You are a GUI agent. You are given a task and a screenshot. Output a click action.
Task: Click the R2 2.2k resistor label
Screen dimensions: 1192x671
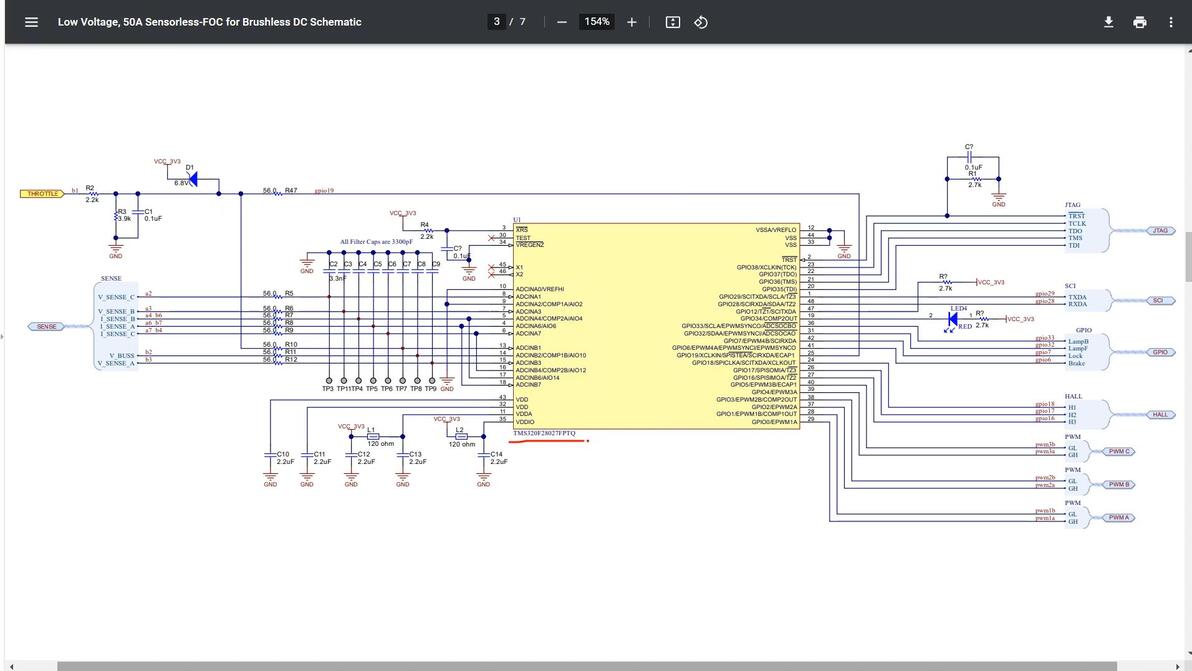[91, 194]
